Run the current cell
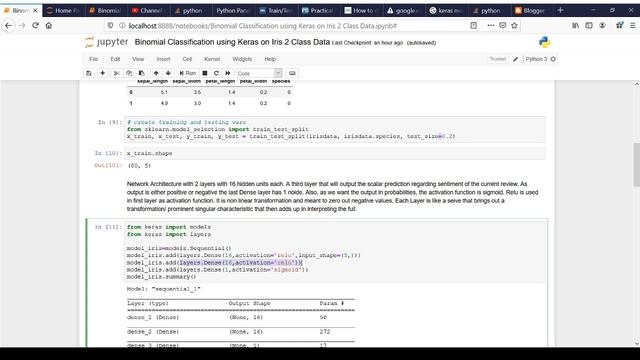The width and height of the screenshot is (640, 360). [x=188, y=73]
